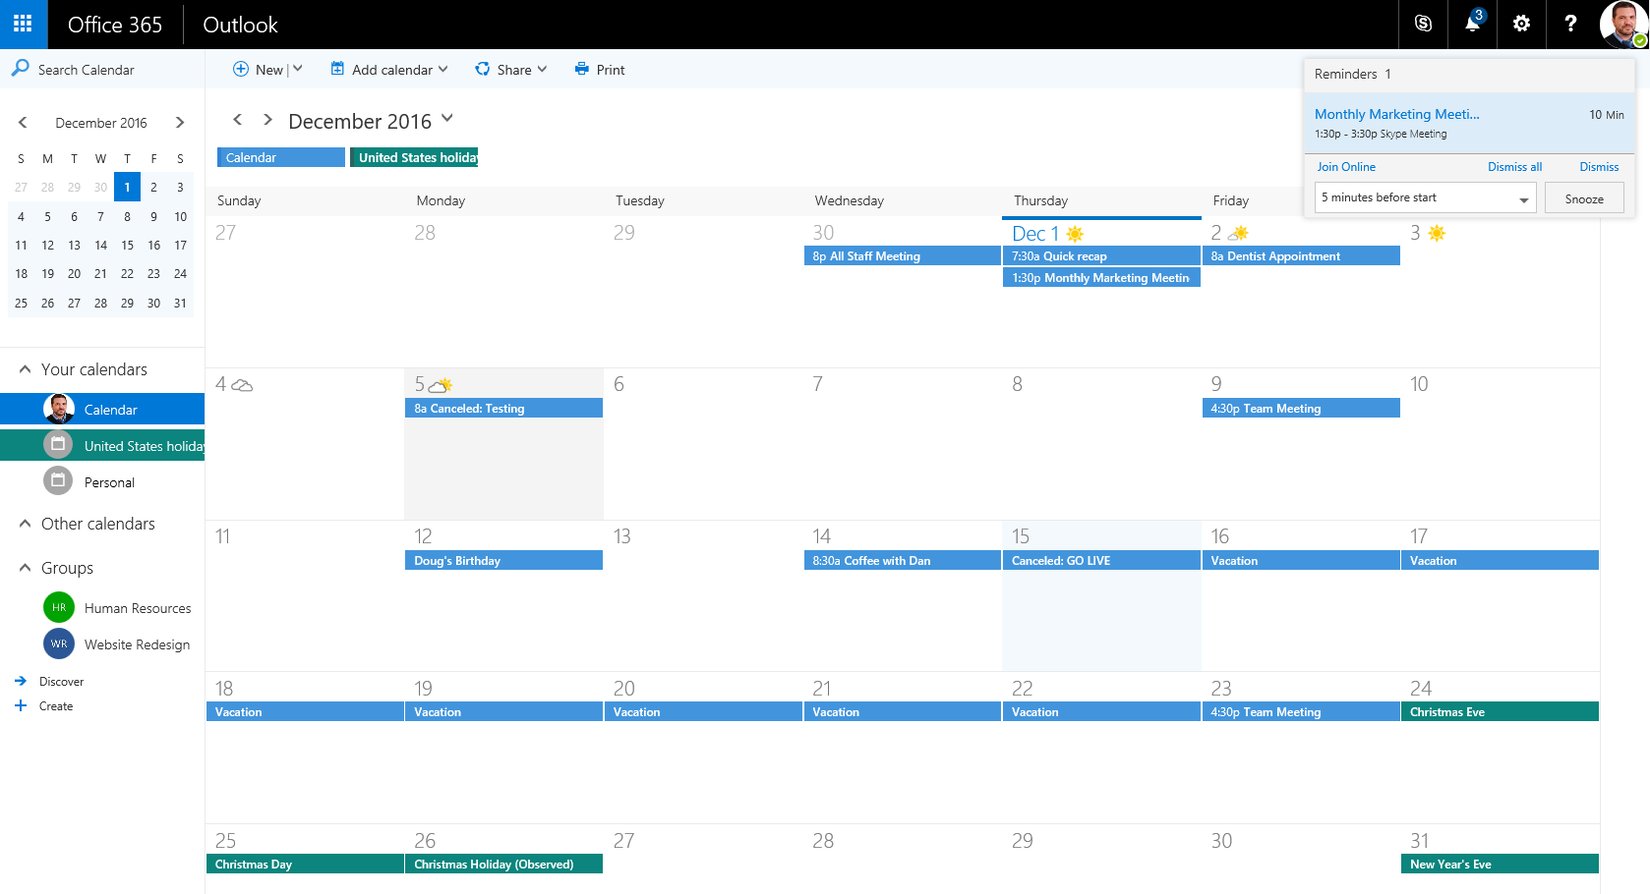
Task: Print the calendar
Action: point(600,69)
